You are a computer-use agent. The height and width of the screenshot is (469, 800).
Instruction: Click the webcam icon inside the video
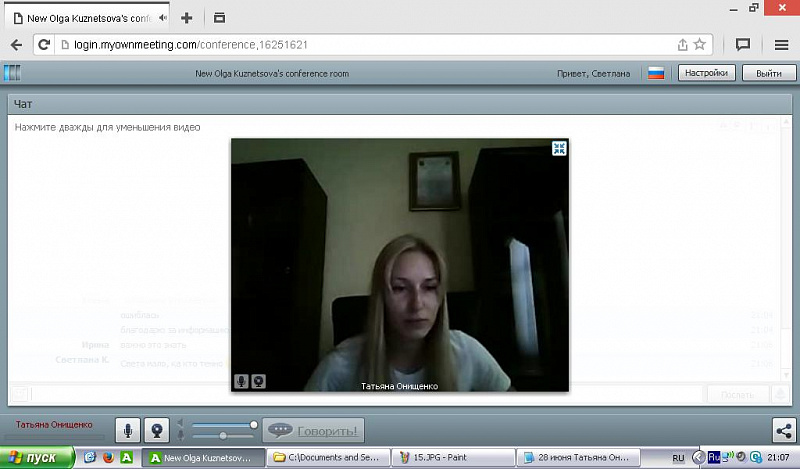(x=258, y=381)
